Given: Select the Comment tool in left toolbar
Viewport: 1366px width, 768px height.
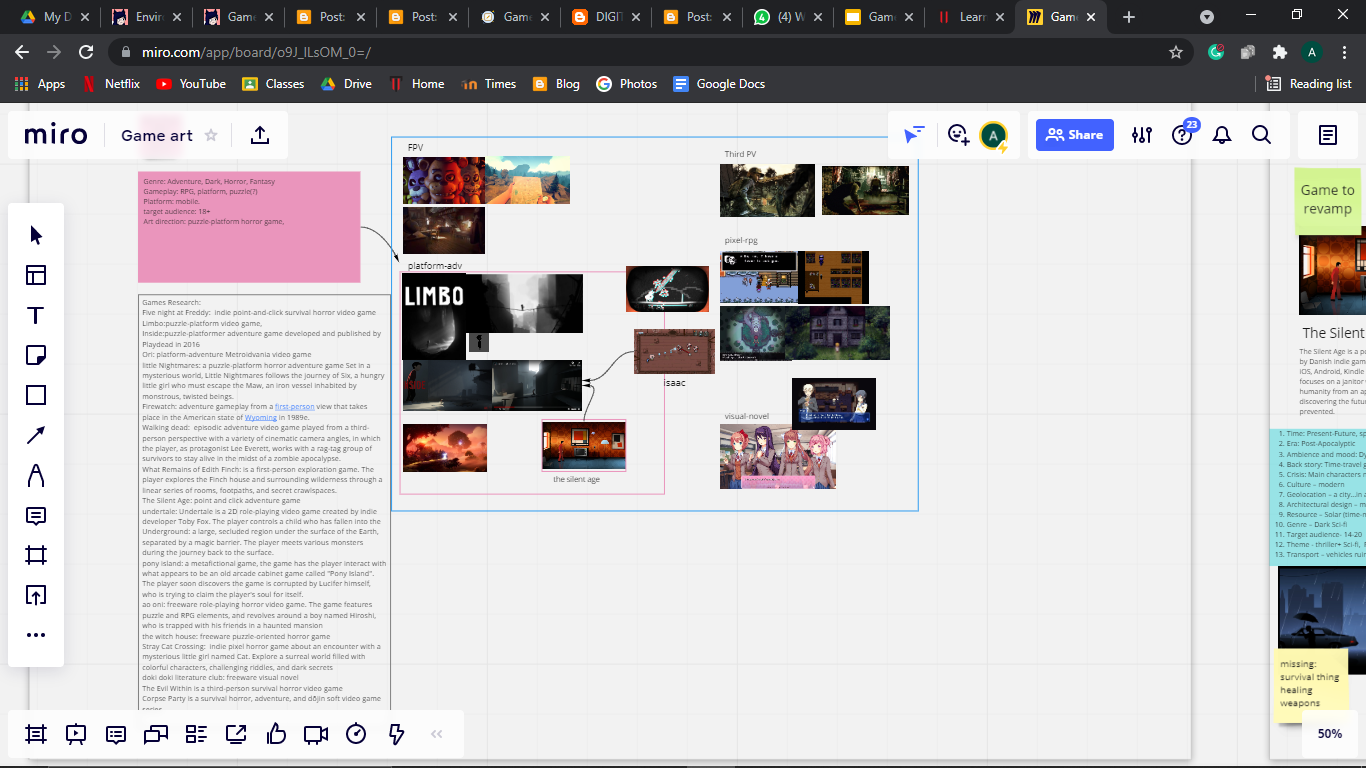Looking at the screenshot, I should click(36, 515).
